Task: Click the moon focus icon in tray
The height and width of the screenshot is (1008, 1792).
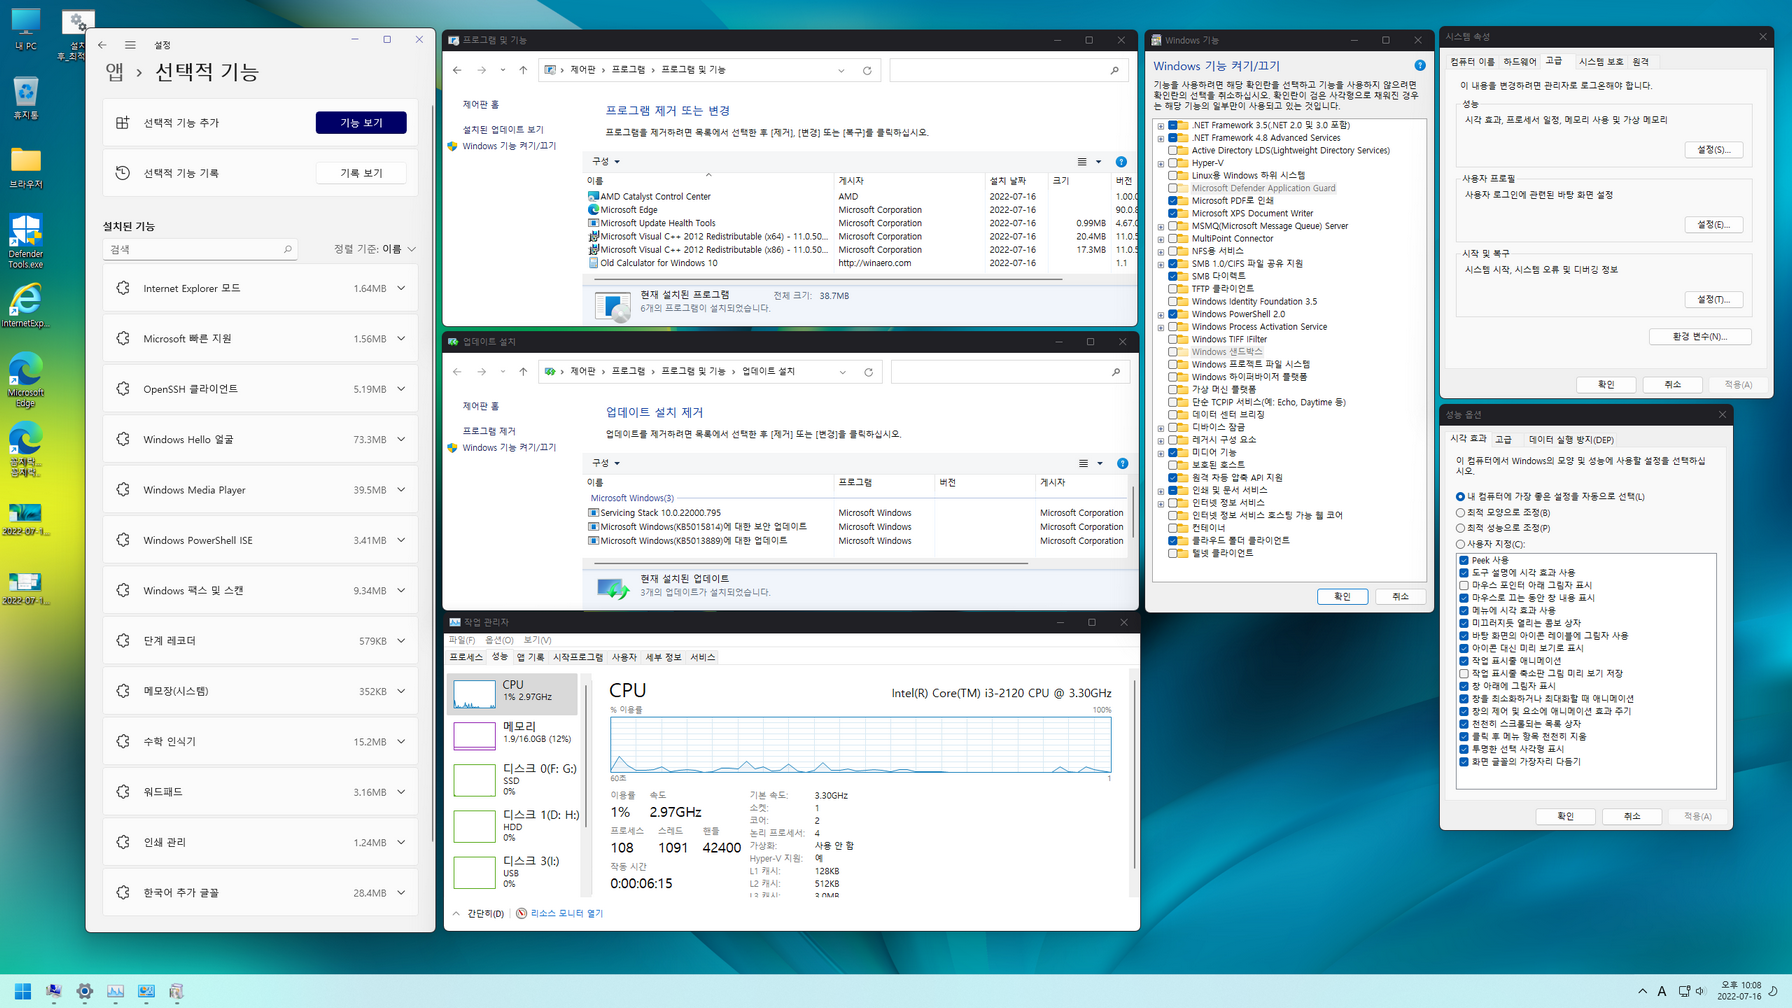Action: (x=1772, y=991)
